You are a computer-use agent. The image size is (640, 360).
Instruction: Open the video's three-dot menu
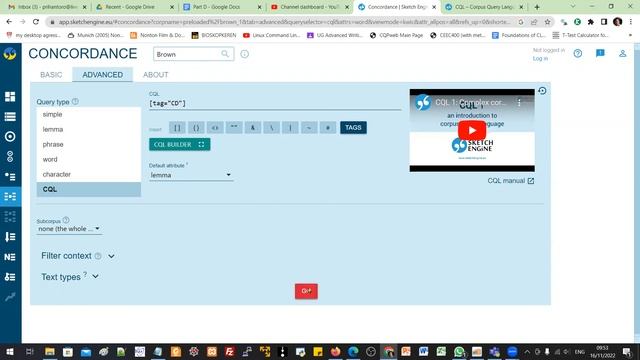[519, 102]
